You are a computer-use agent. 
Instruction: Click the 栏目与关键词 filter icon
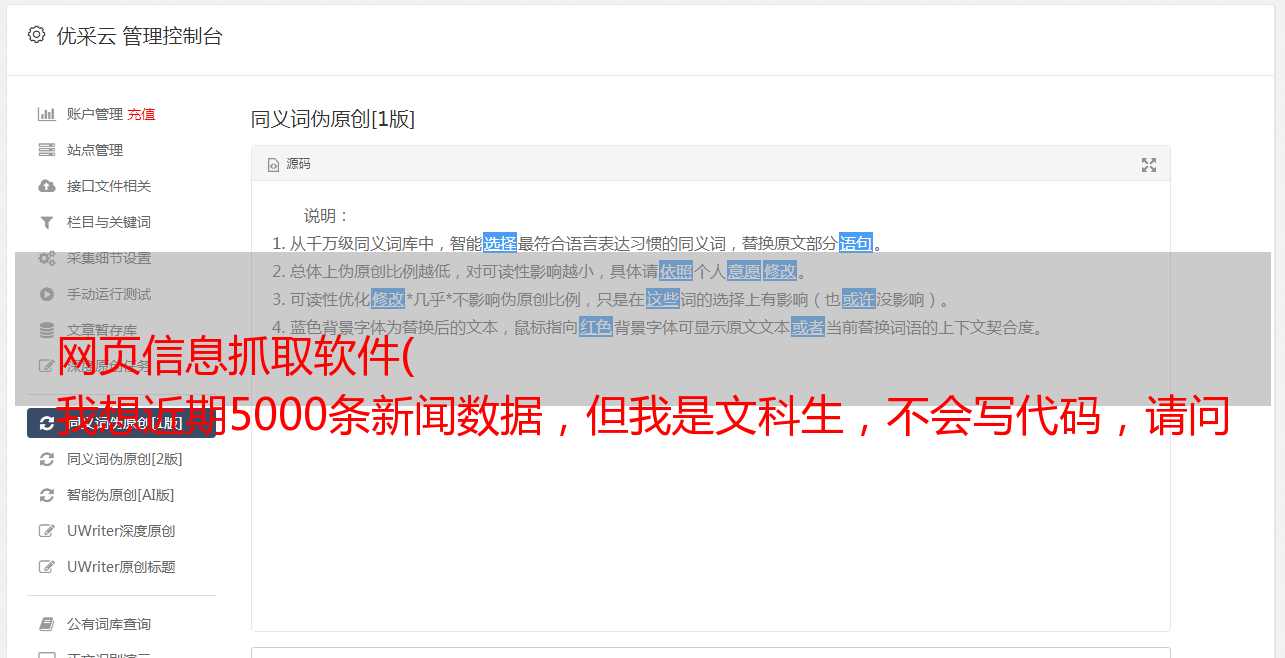(x=46, y=222)
